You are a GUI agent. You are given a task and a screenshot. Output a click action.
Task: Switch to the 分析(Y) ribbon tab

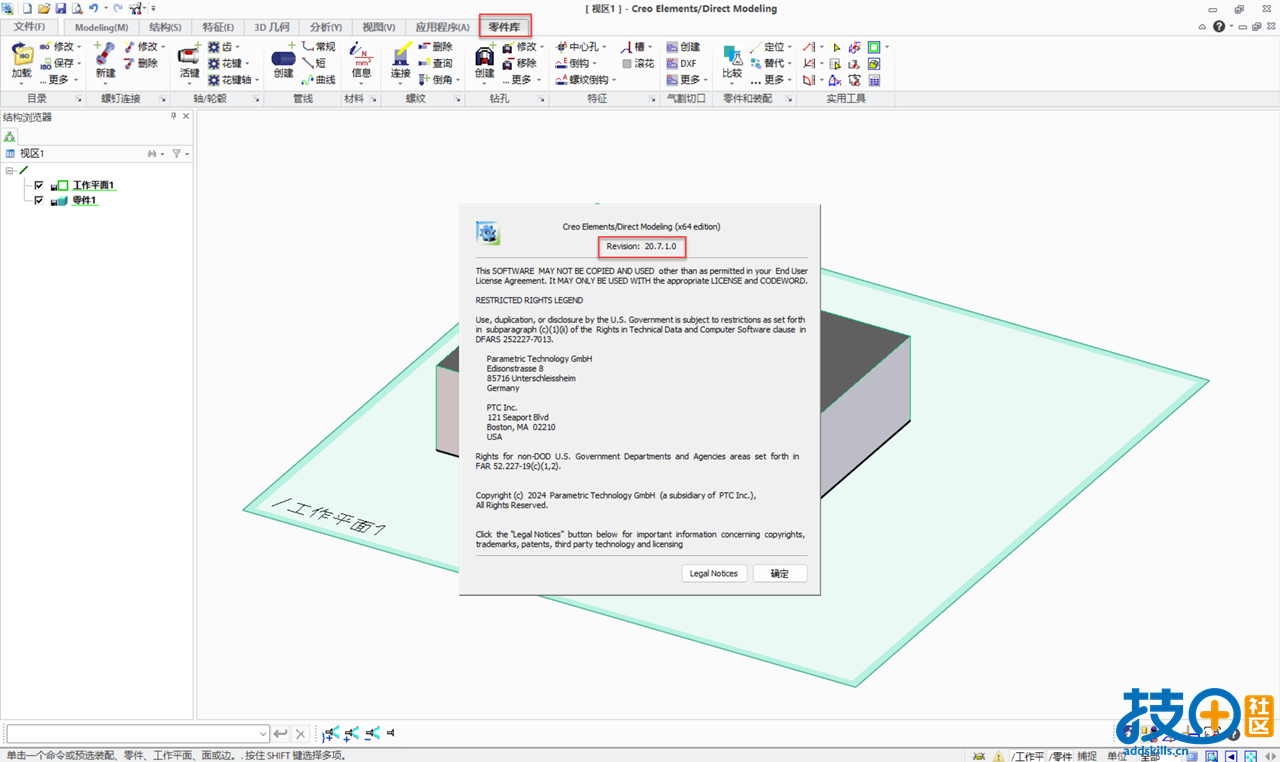(326, 27)
